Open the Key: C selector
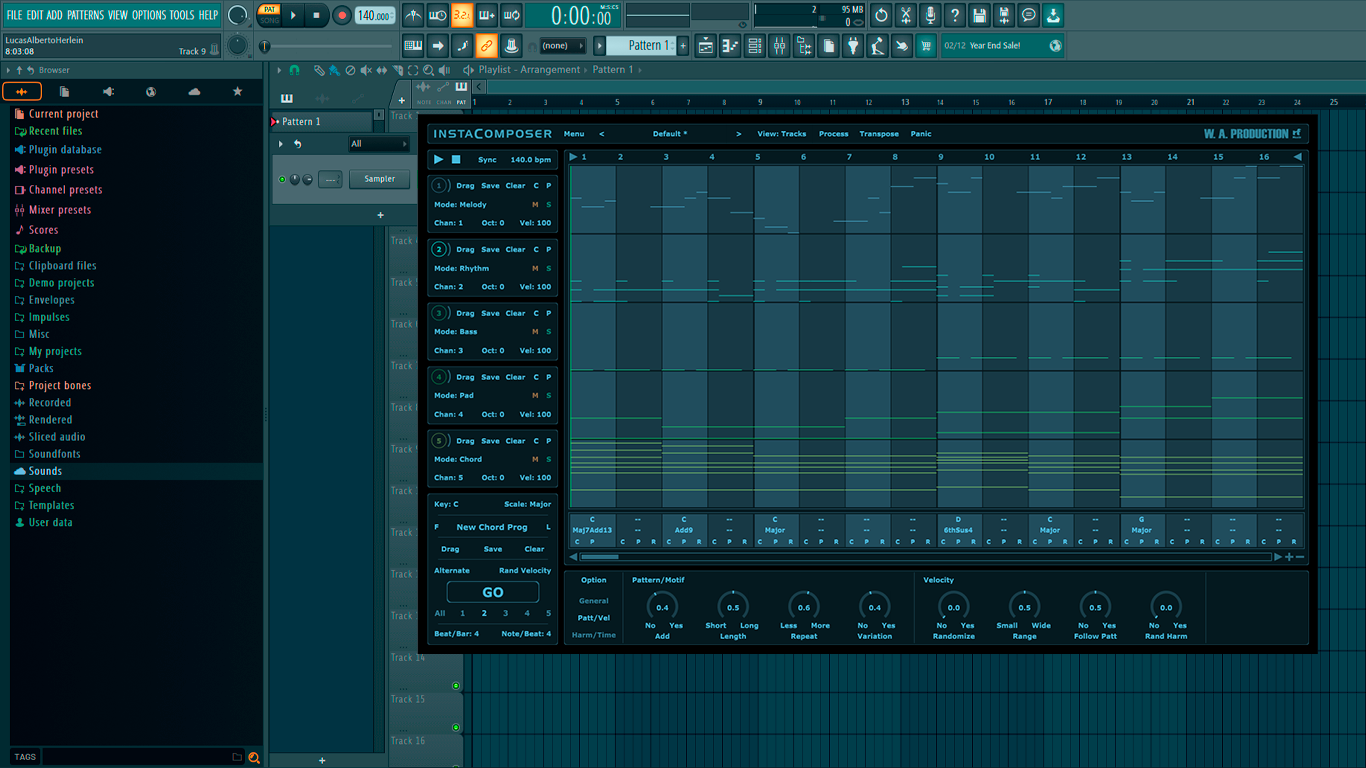This screenshot has width=1366, height=768. [446, 505]
